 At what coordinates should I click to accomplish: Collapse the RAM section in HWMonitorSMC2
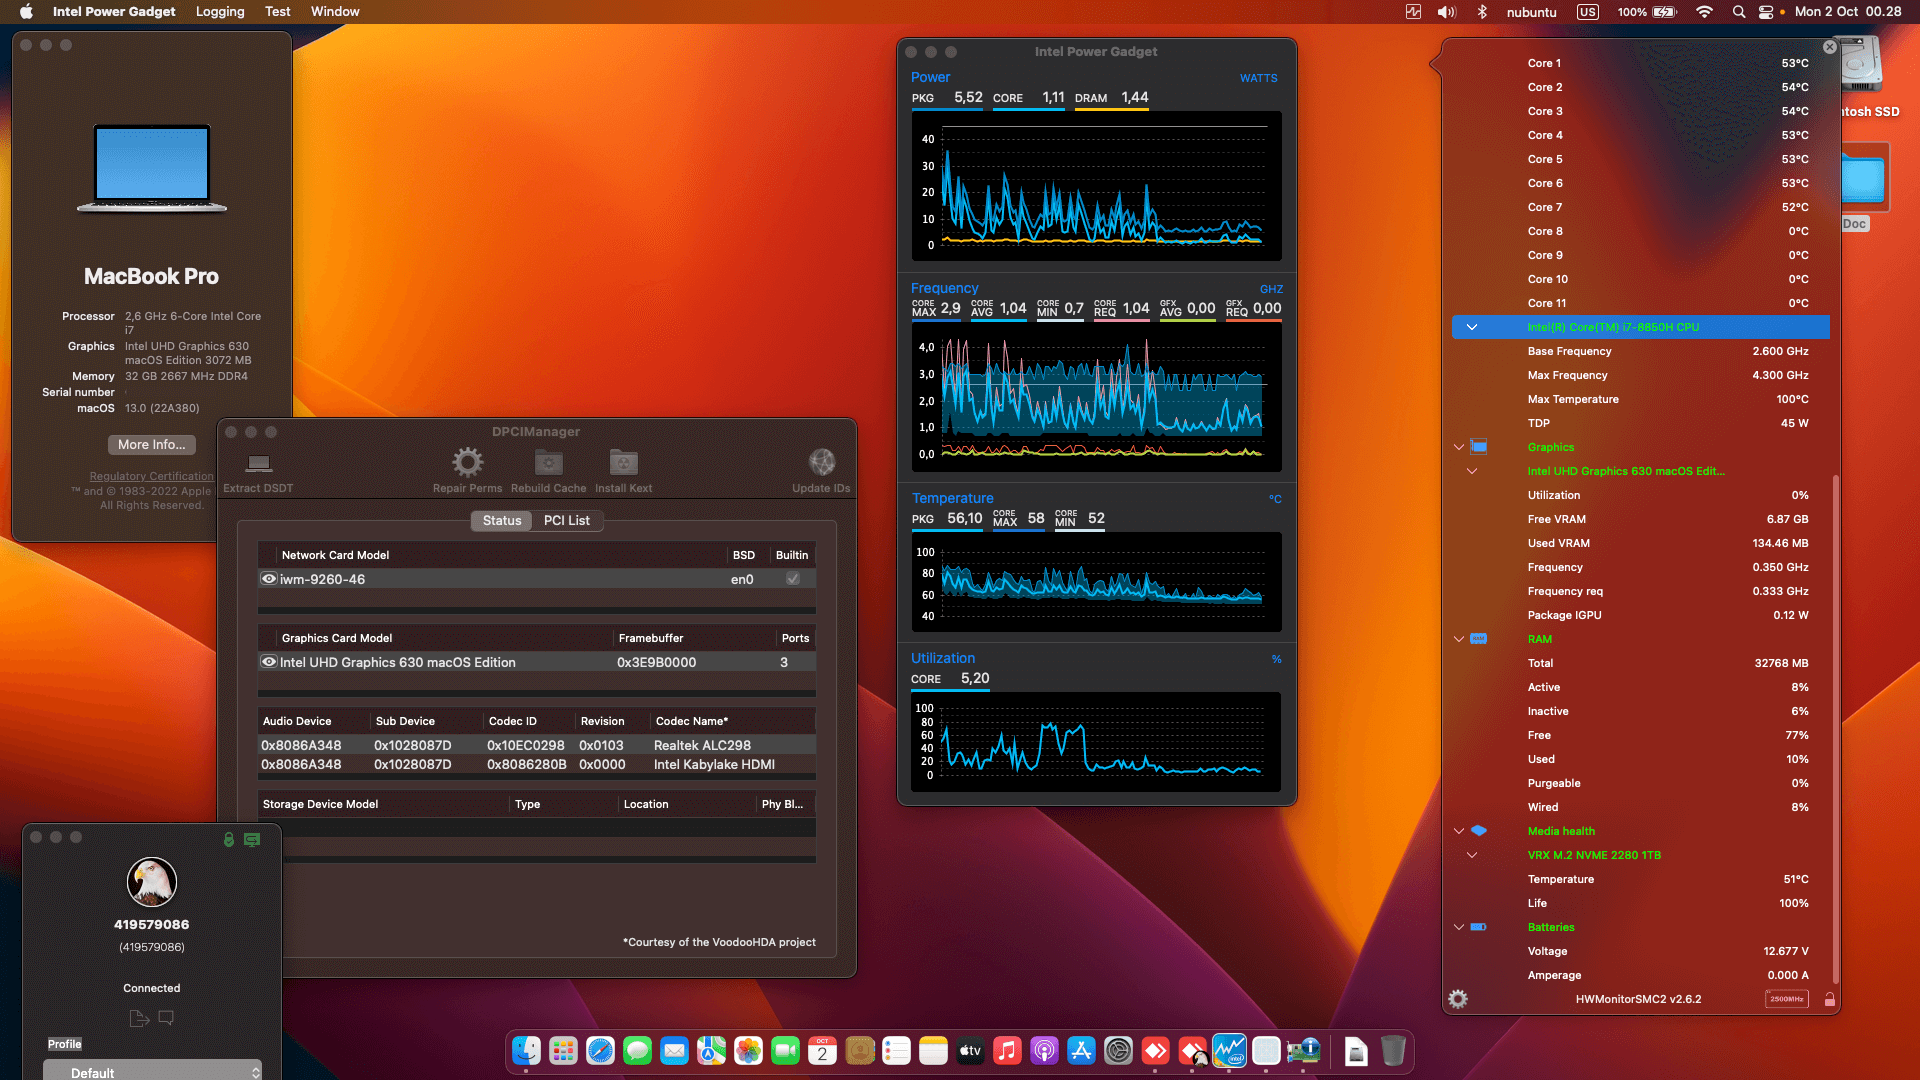(1458, 639)
